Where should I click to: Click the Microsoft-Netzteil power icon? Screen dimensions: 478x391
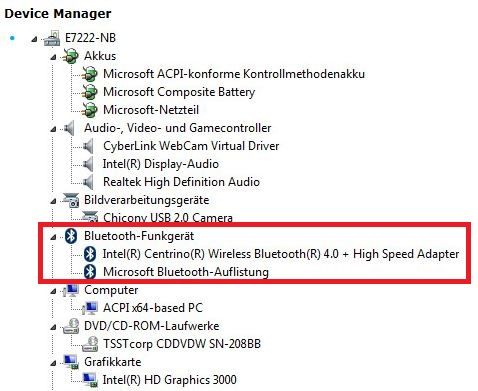click(x=90, y=110)
